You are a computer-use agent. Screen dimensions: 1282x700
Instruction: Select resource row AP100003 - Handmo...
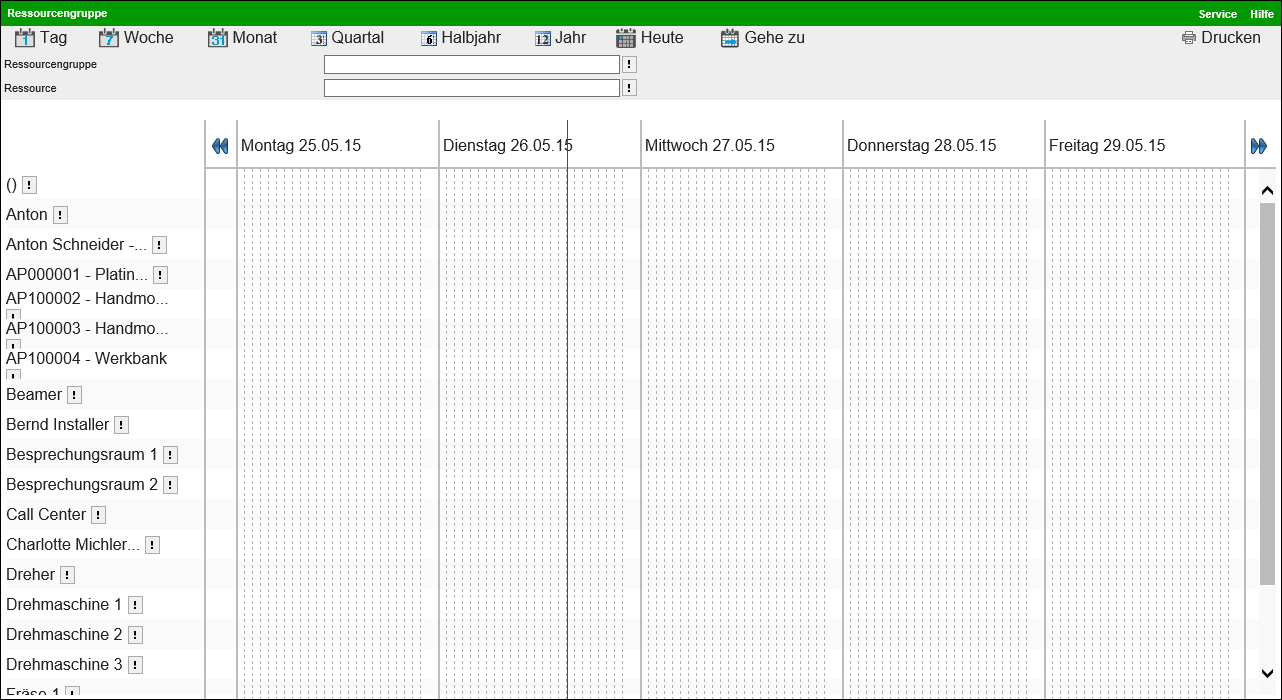(x=87, y=328)
